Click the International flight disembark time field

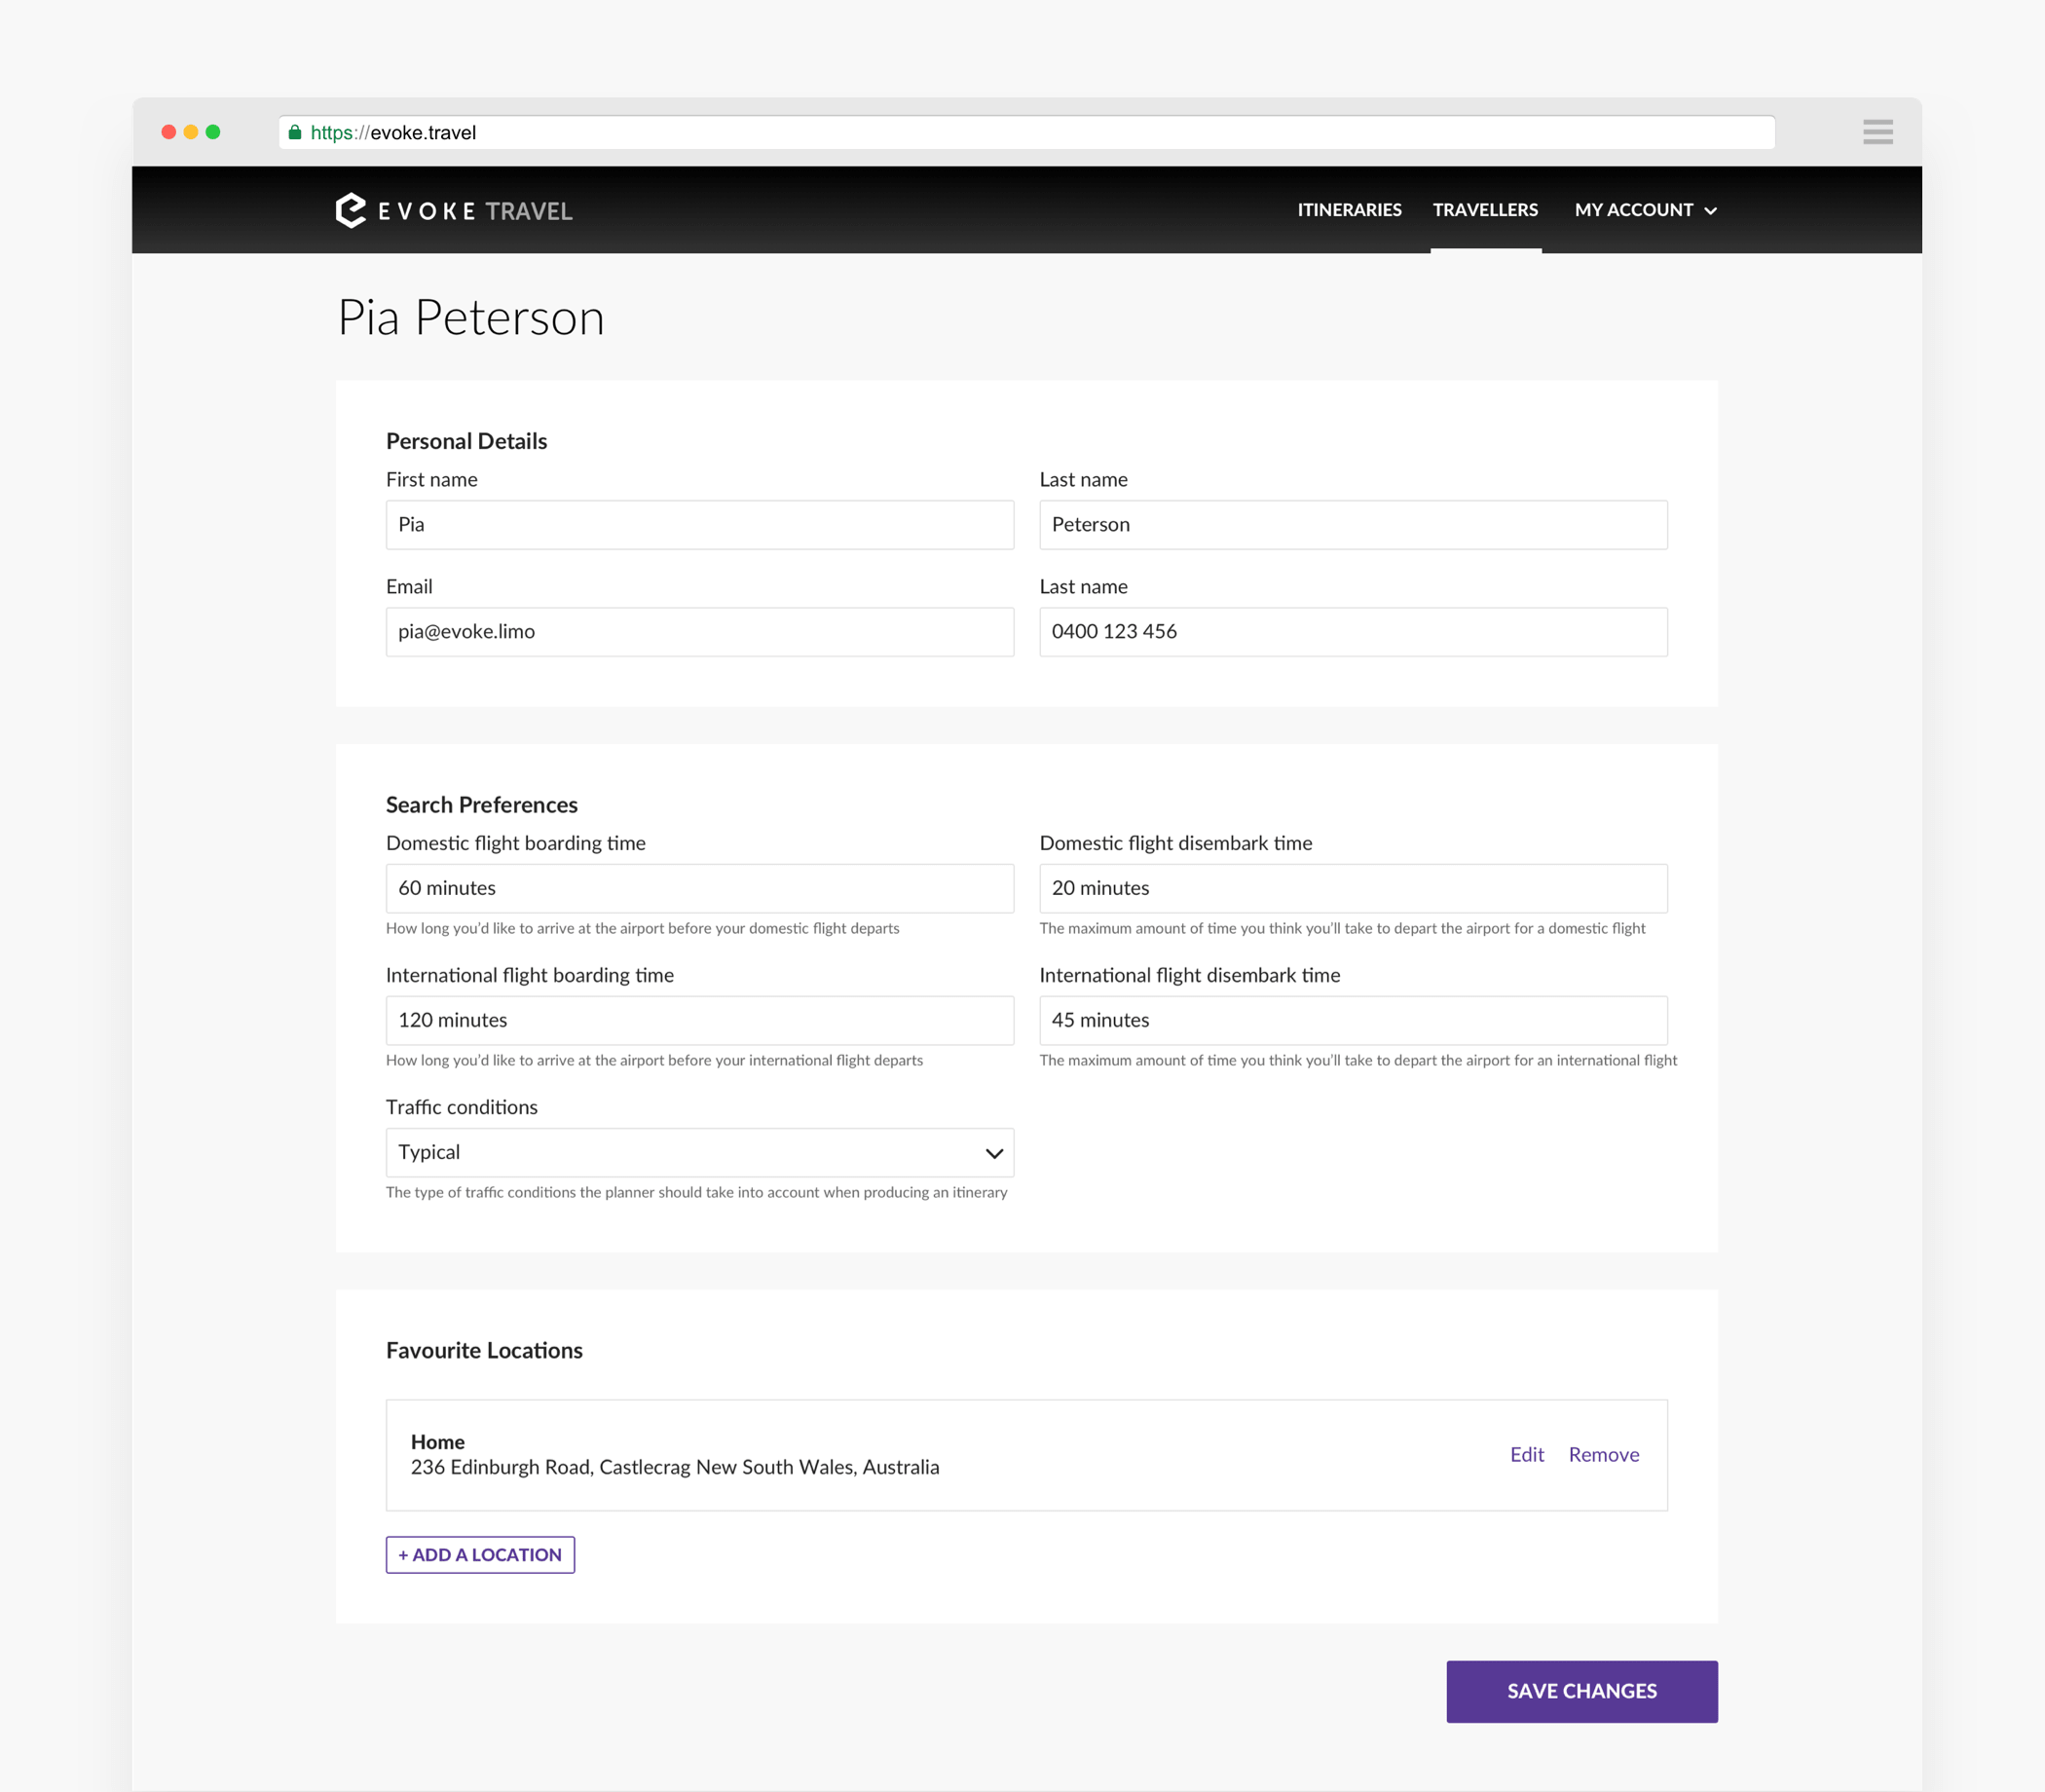click(x=1352, y=1020)
